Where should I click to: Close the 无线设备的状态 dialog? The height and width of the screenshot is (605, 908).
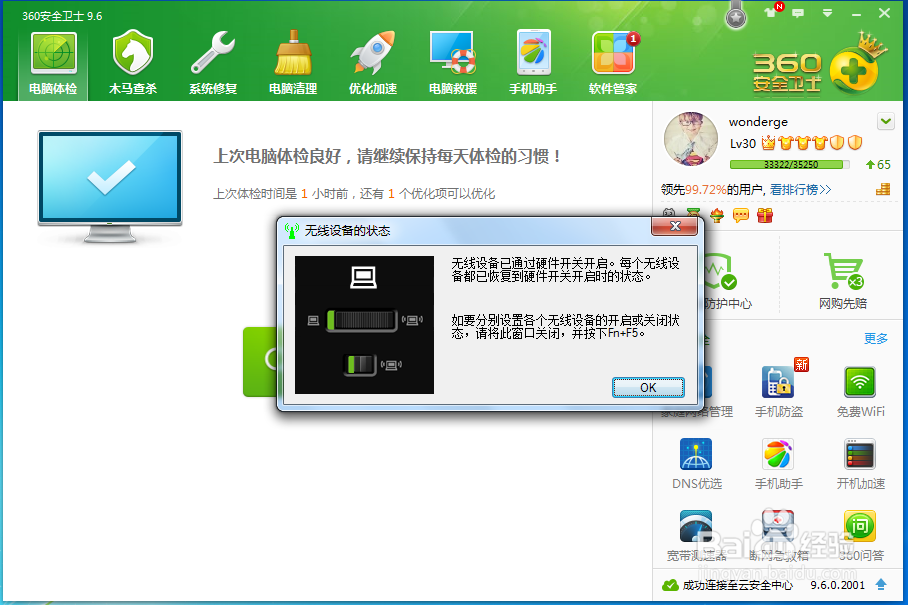pyautogui.click(x=675, y=226)
